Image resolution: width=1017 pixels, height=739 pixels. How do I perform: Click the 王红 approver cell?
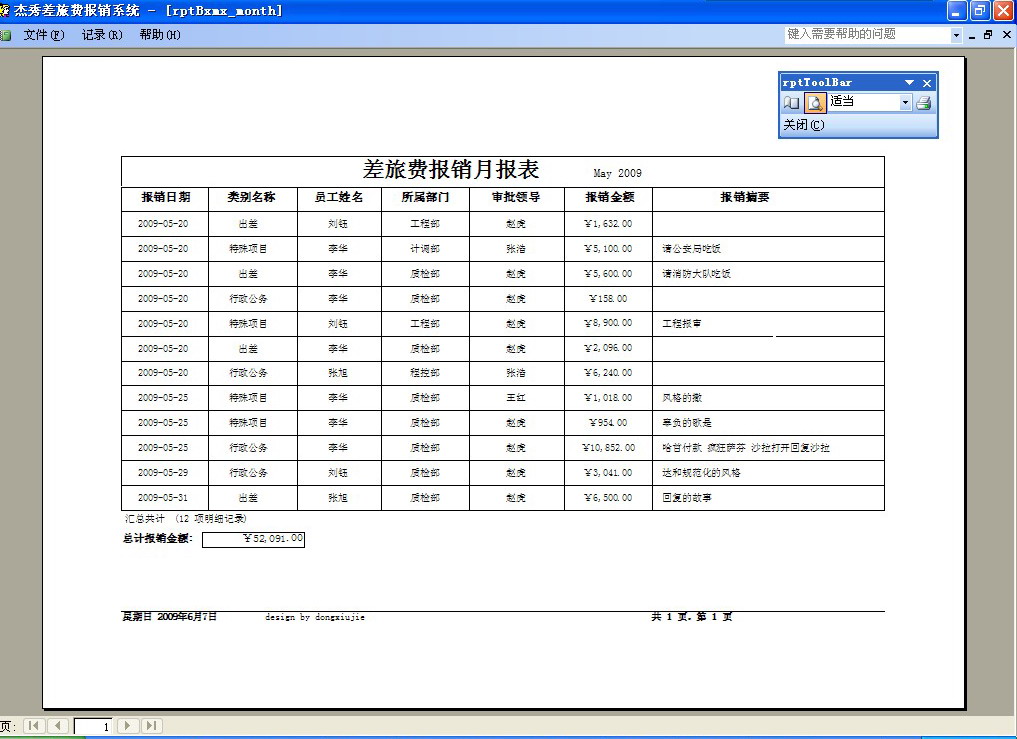[x=516, y=398]
